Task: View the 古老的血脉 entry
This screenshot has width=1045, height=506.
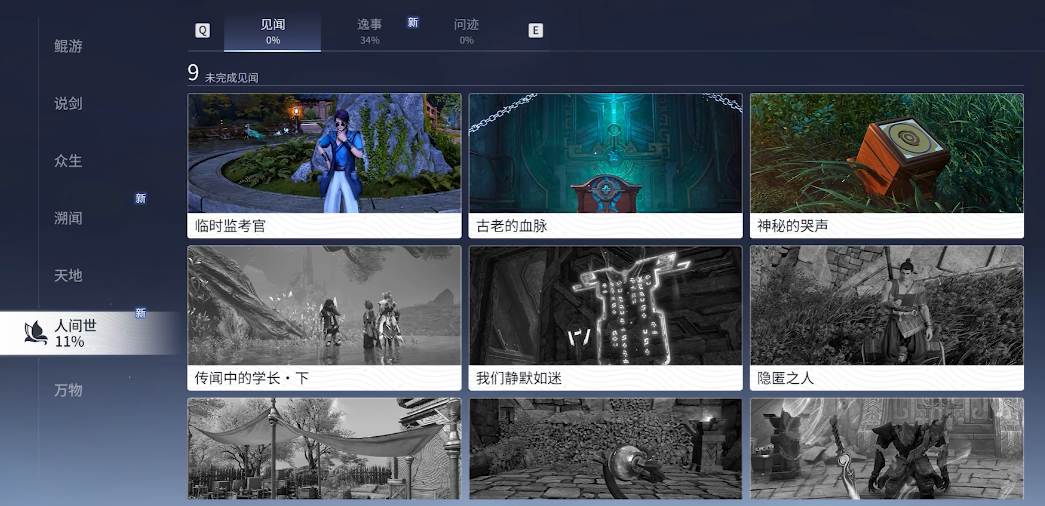Action: [x=605, y=165]
